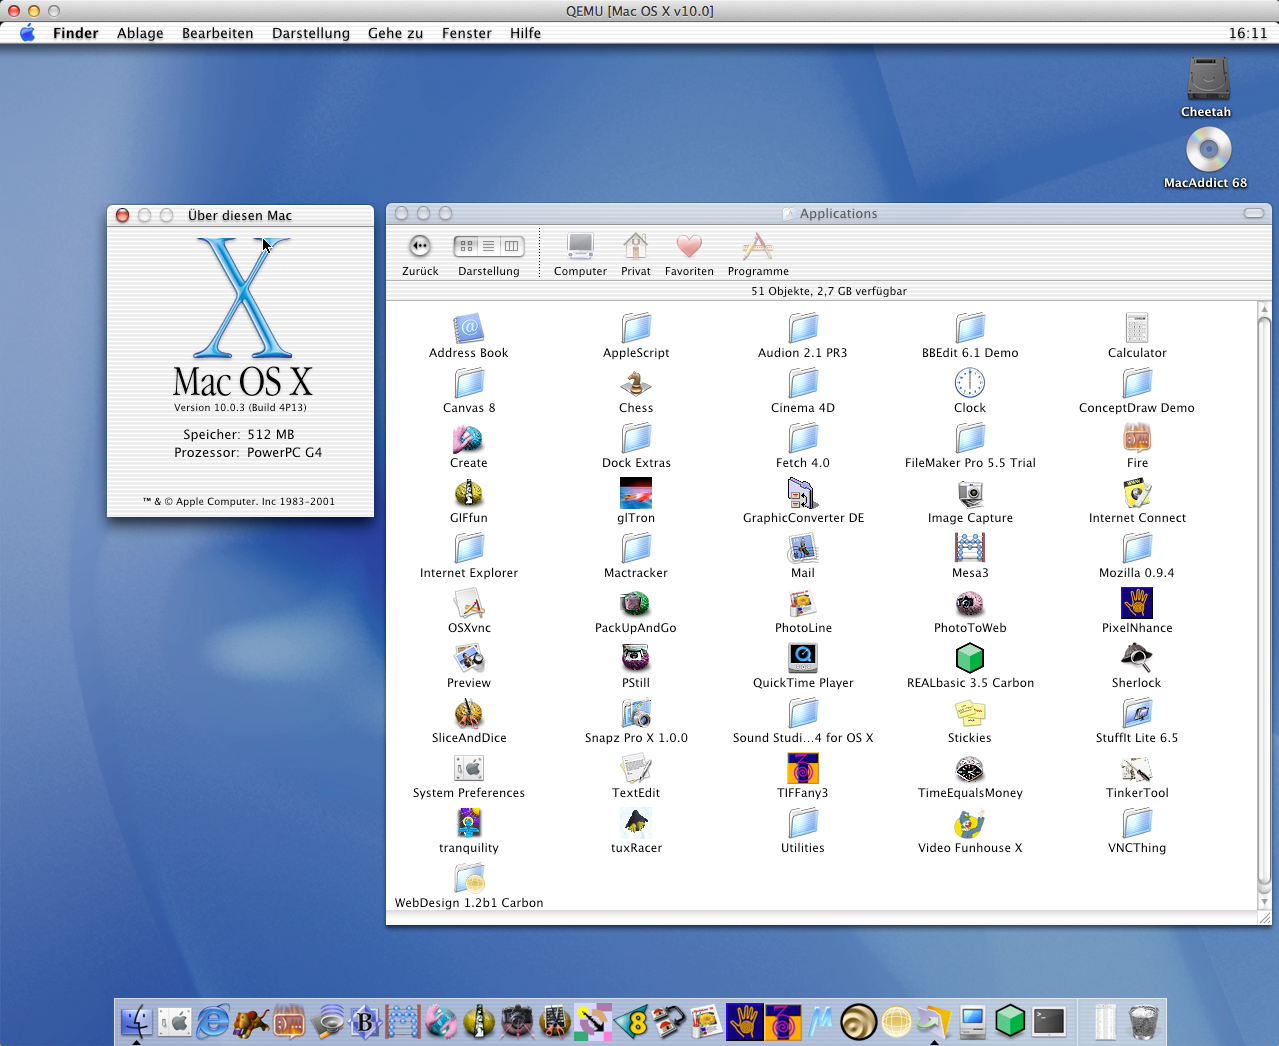Click the Create app icon
Image resolution: width=1279 pixels, height=1046 pixels.
click(468, 438)
